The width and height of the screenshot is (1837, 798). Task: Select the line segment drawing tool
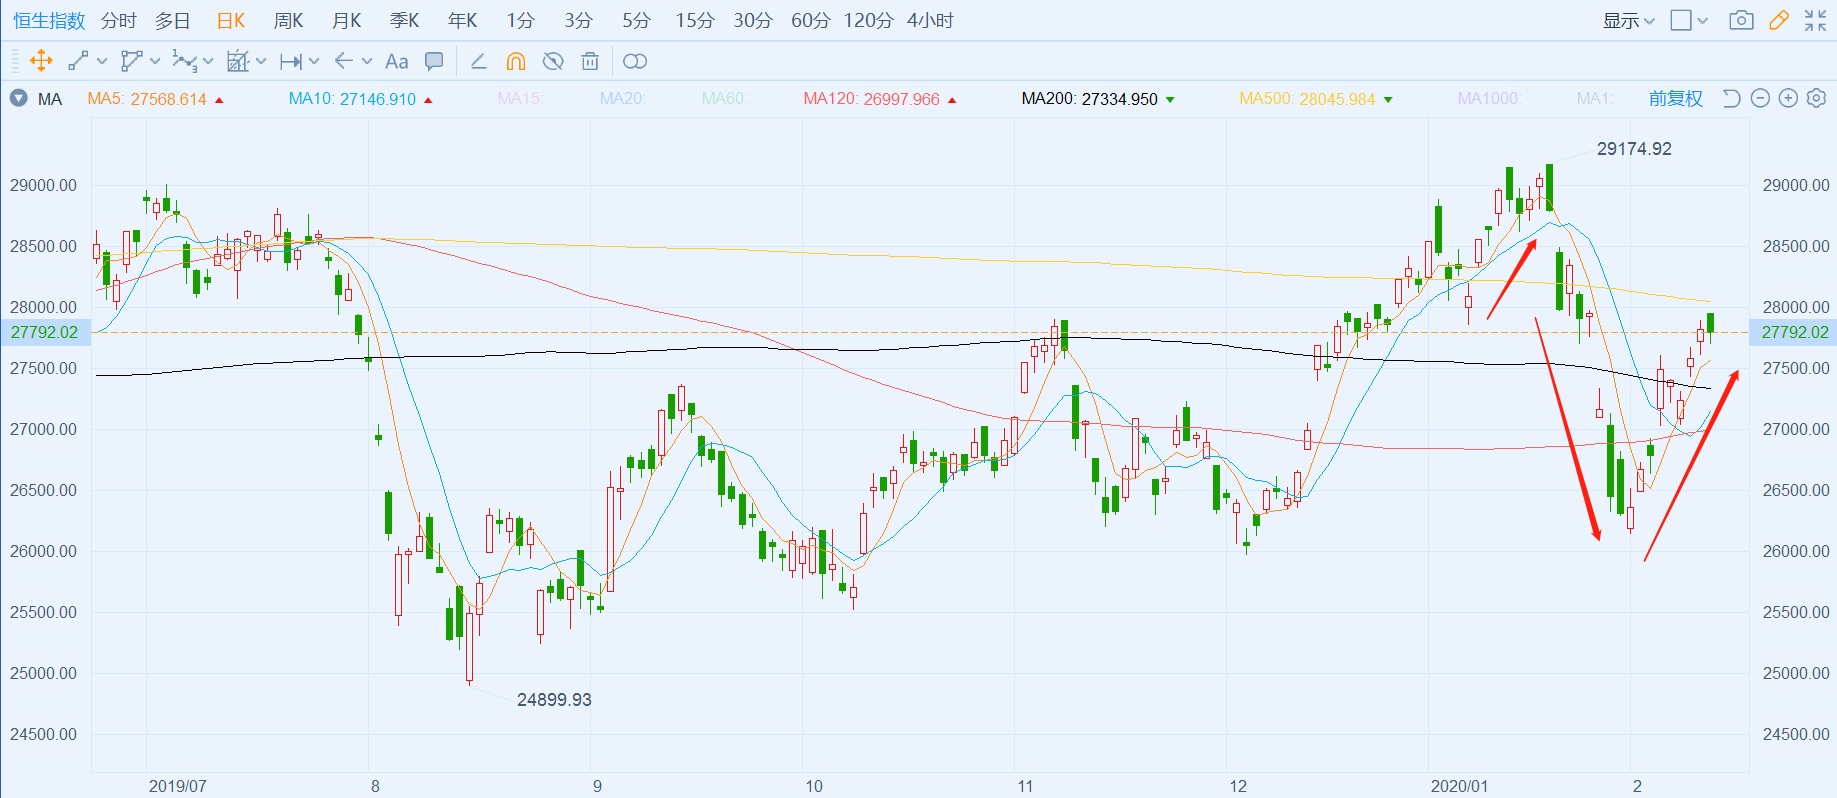point(78,61)
